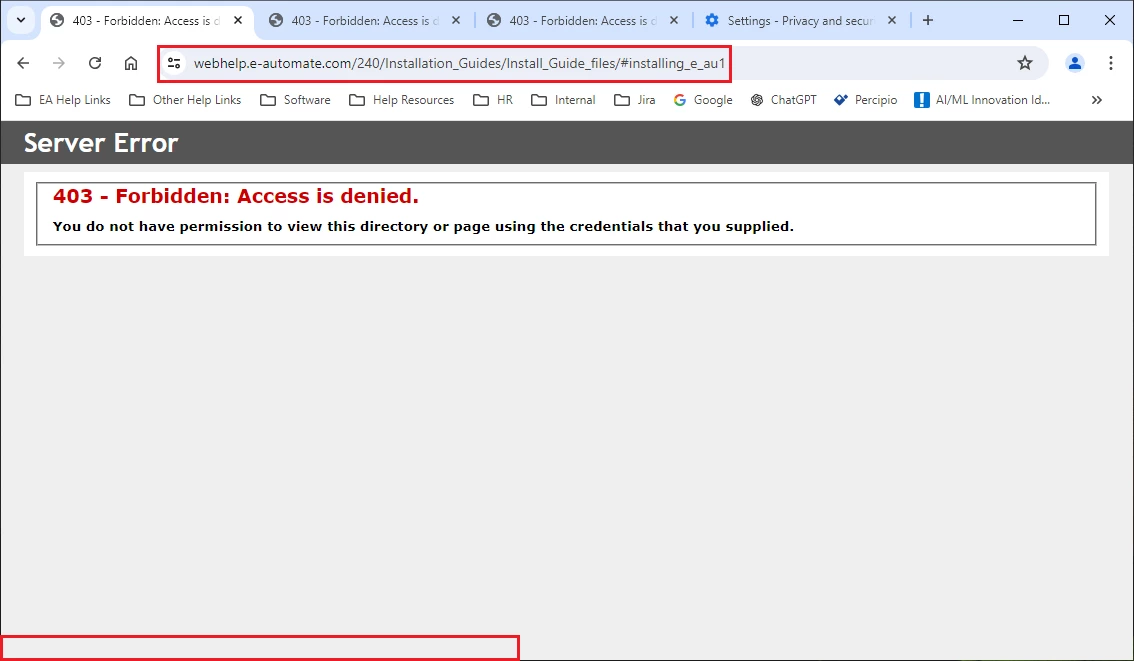
Task: Click the permission message text
Action: pyautogui.click(x=423, y=226)
